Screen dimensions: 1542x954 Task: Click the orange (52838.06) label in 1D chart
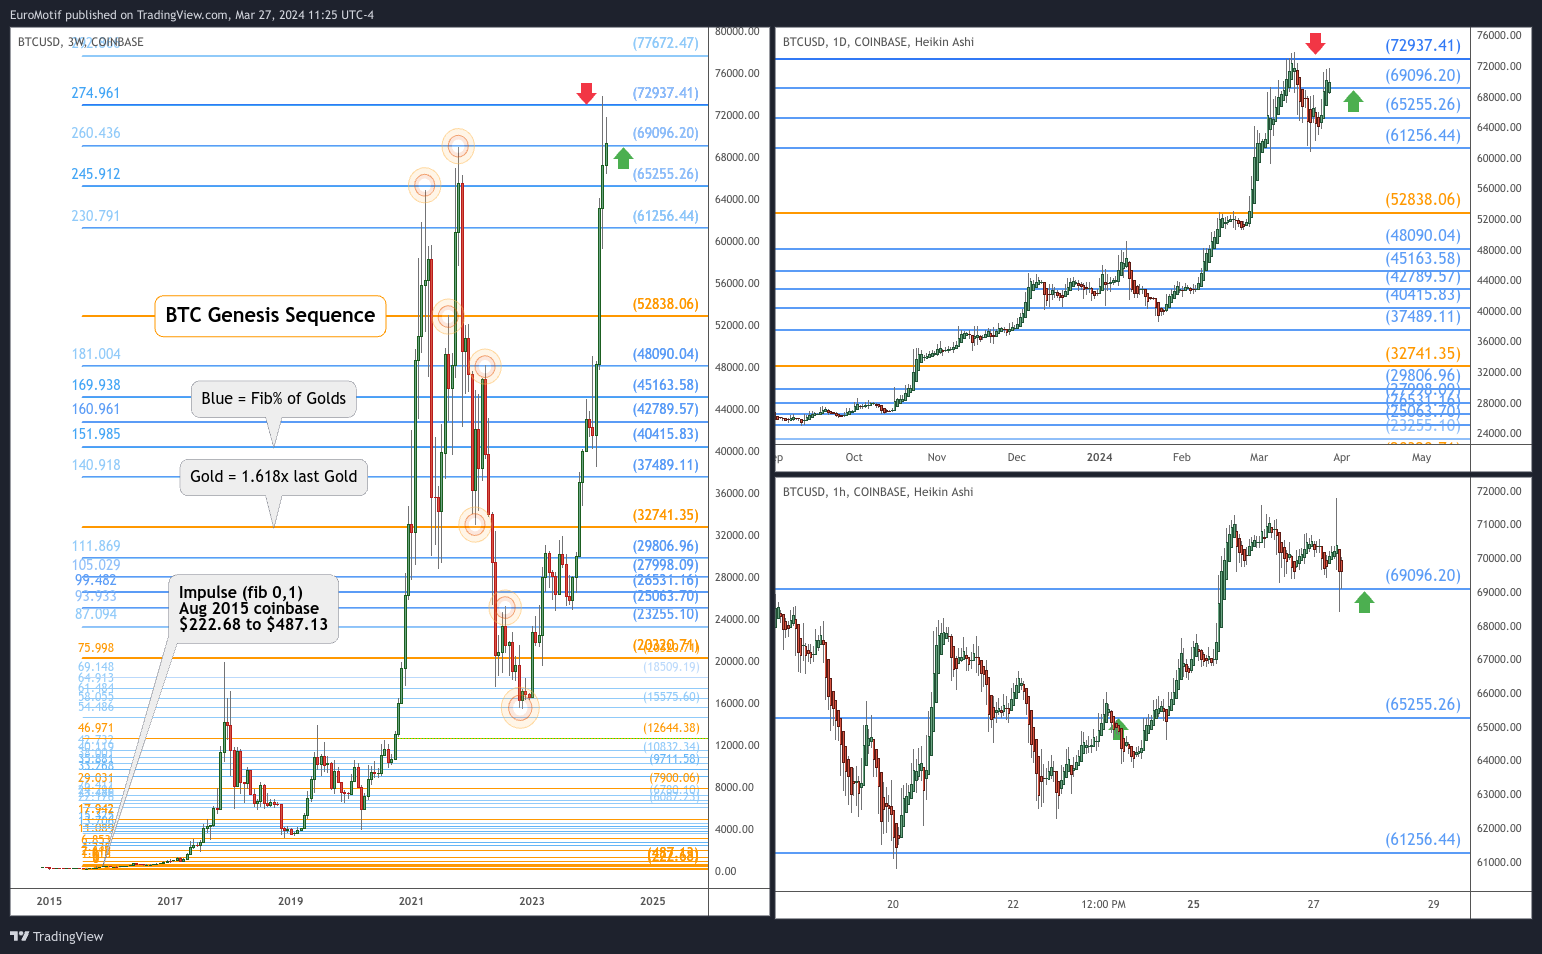1423,200
